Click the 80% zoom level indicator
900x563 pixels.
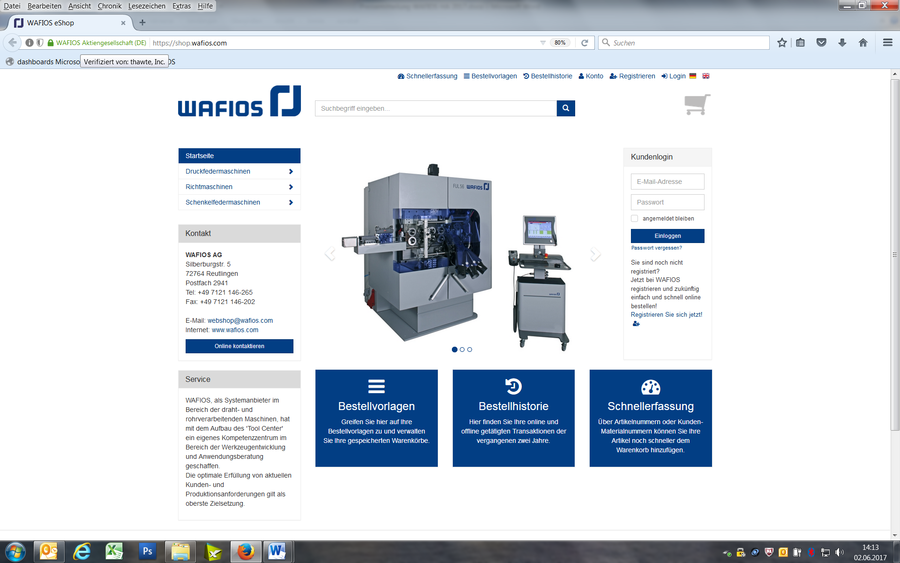(560, 42)
